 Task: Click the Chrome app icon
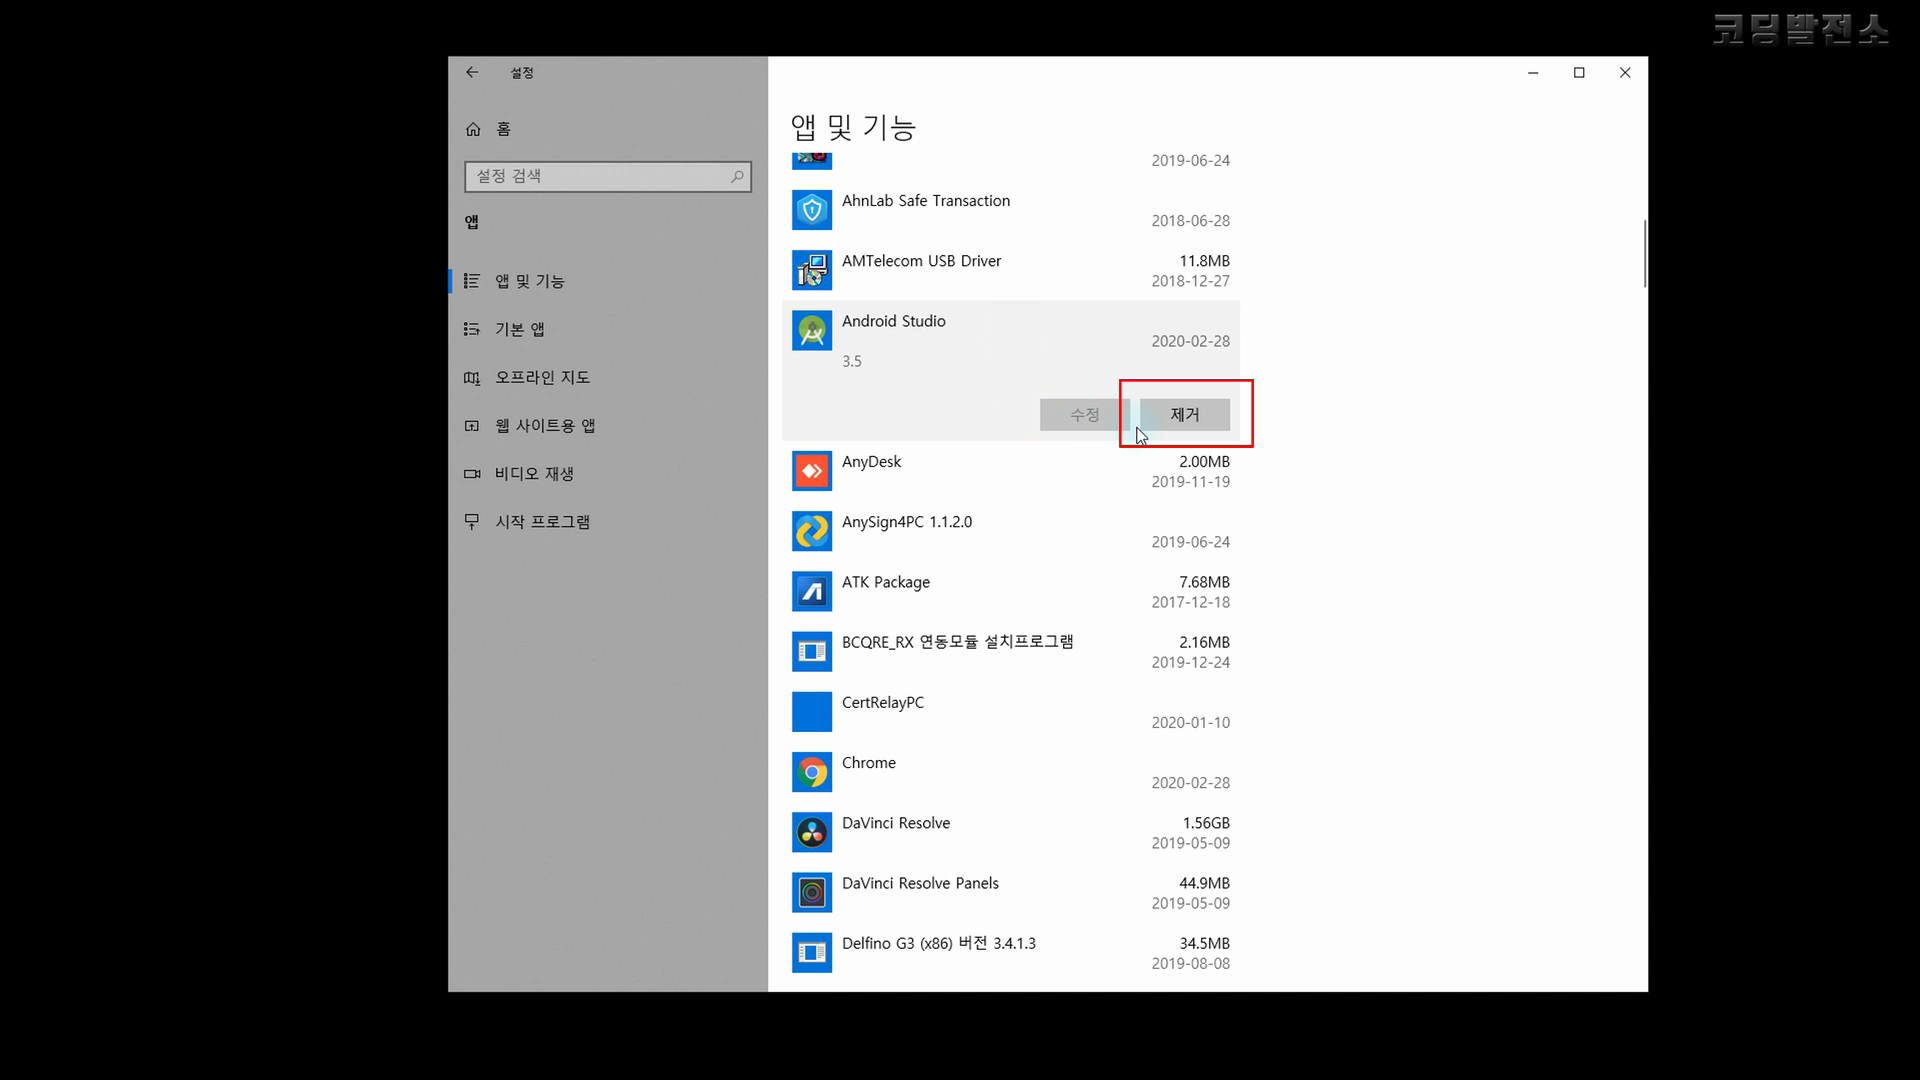(x=811, y=772)
